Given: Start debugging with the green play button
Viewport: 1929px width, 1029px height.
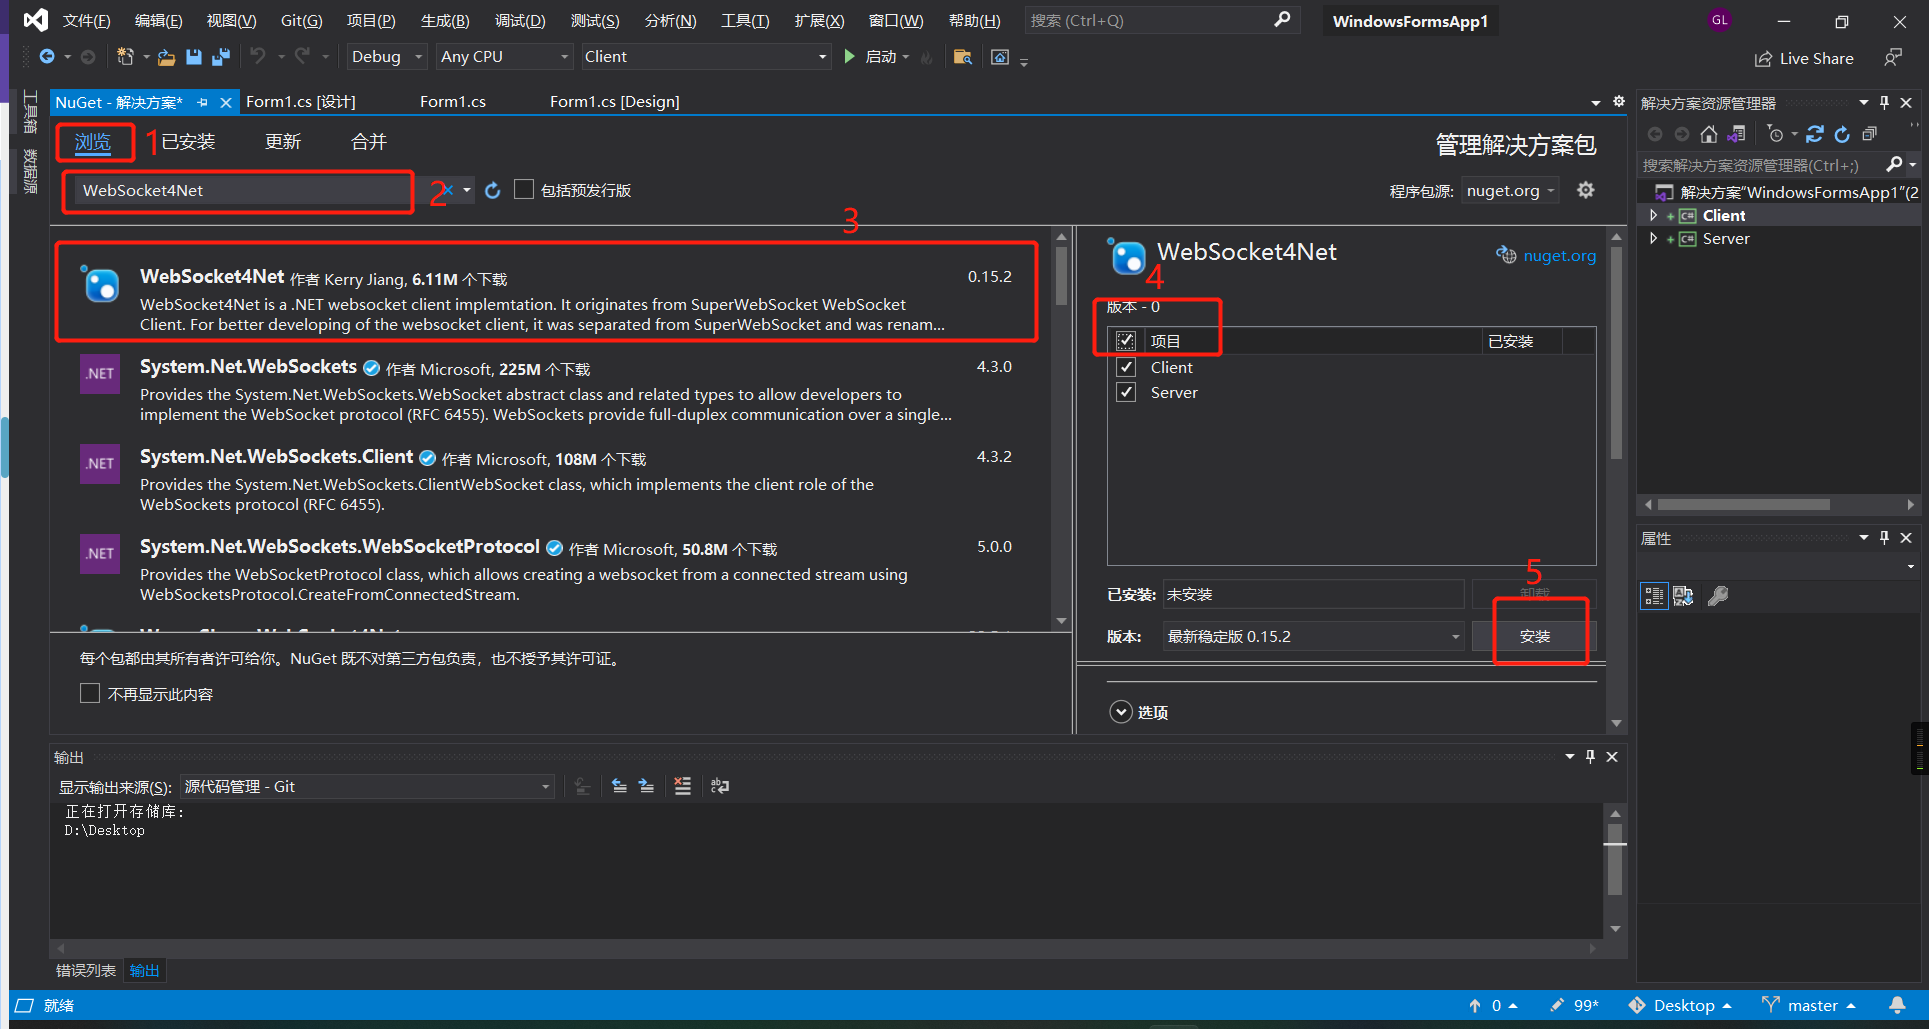Looking at the screenshot, I should pyautogui.click(x=849, y=57).
